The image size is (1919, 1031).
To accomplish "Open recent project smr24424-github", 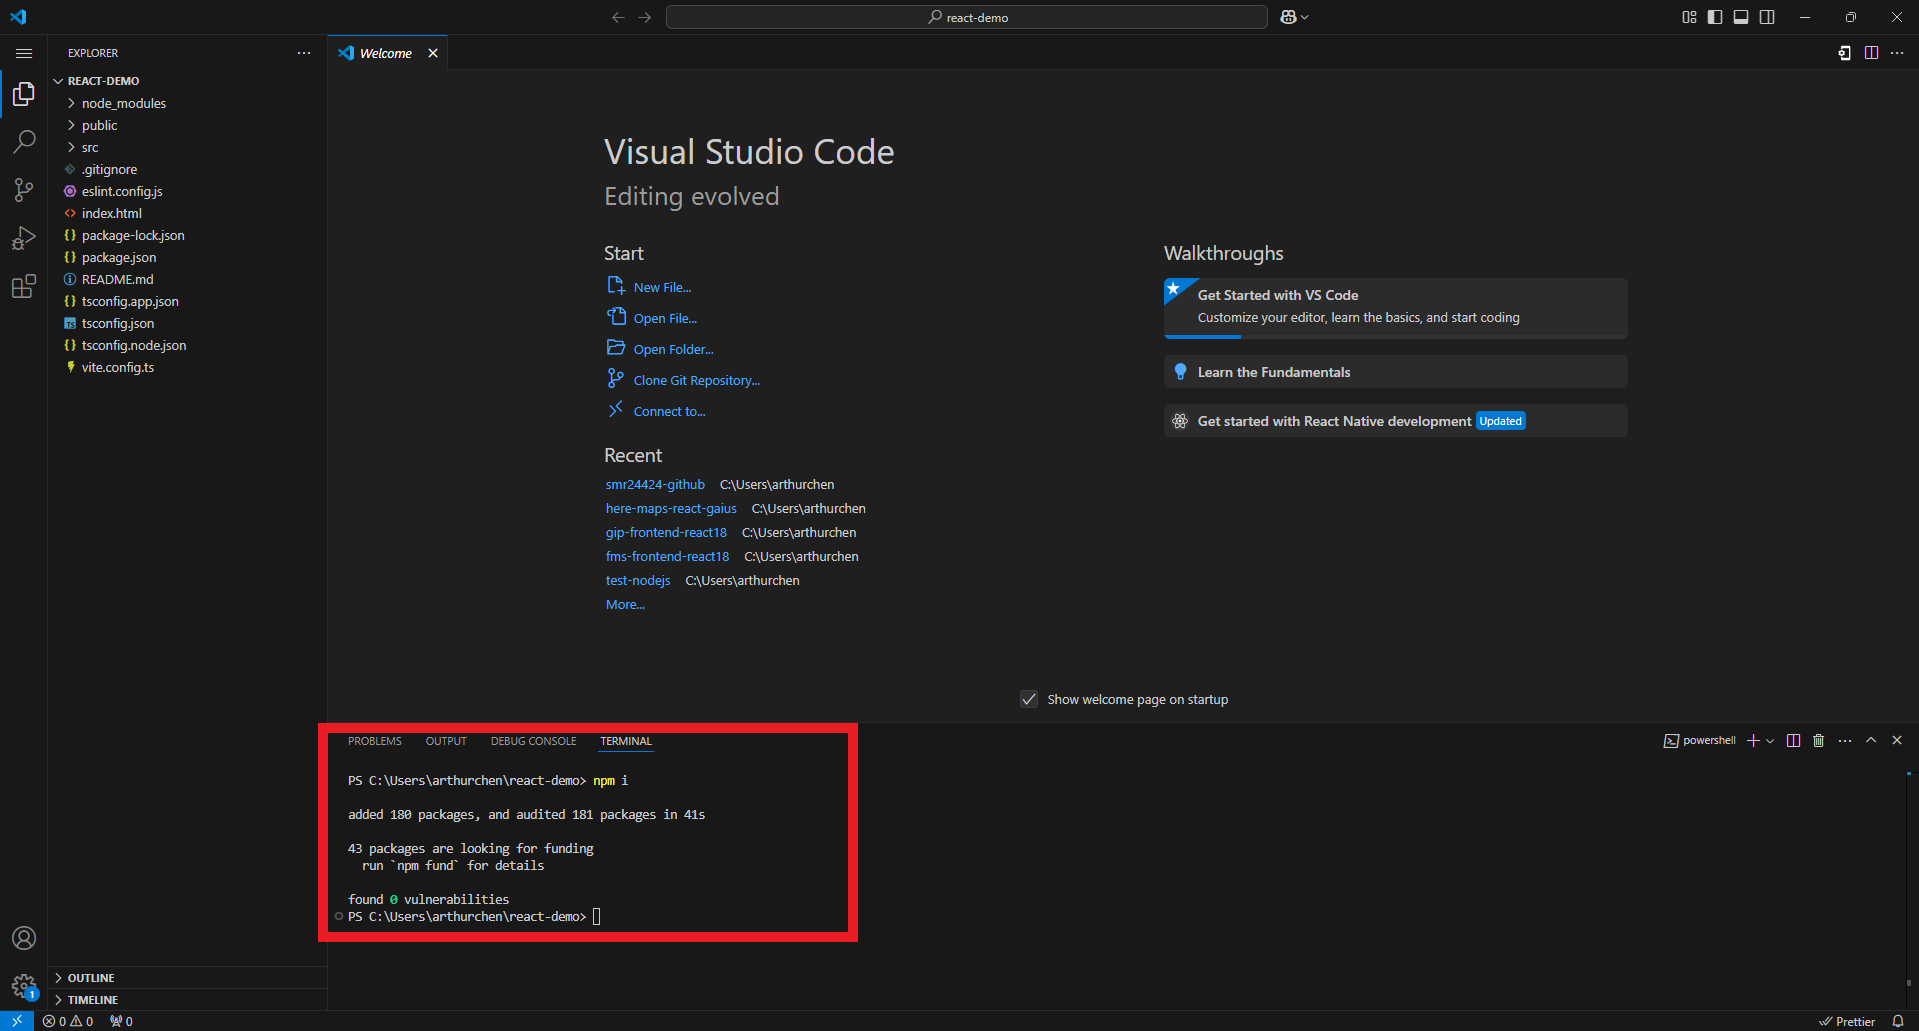I will coord(655,484).
